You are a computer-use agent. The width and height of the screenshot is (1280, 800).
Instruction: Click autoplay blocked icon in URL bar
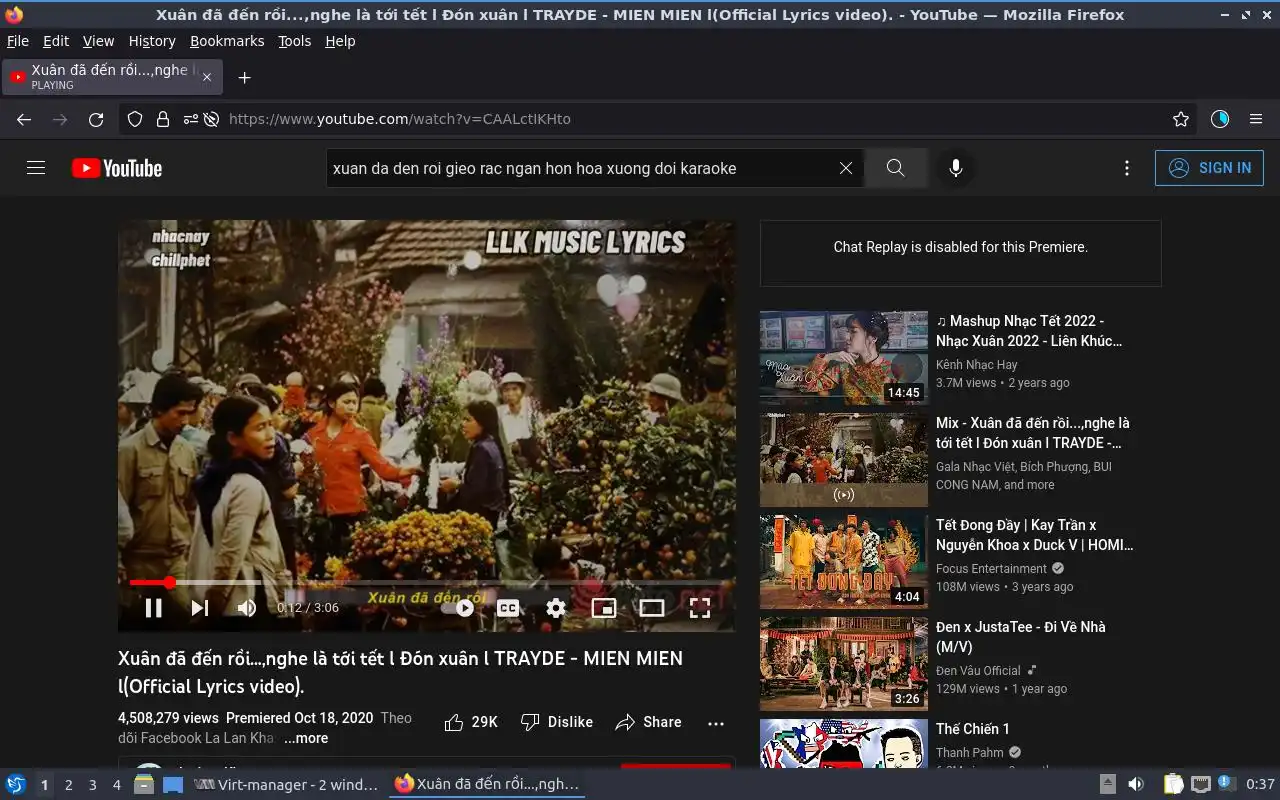point(211,119)
